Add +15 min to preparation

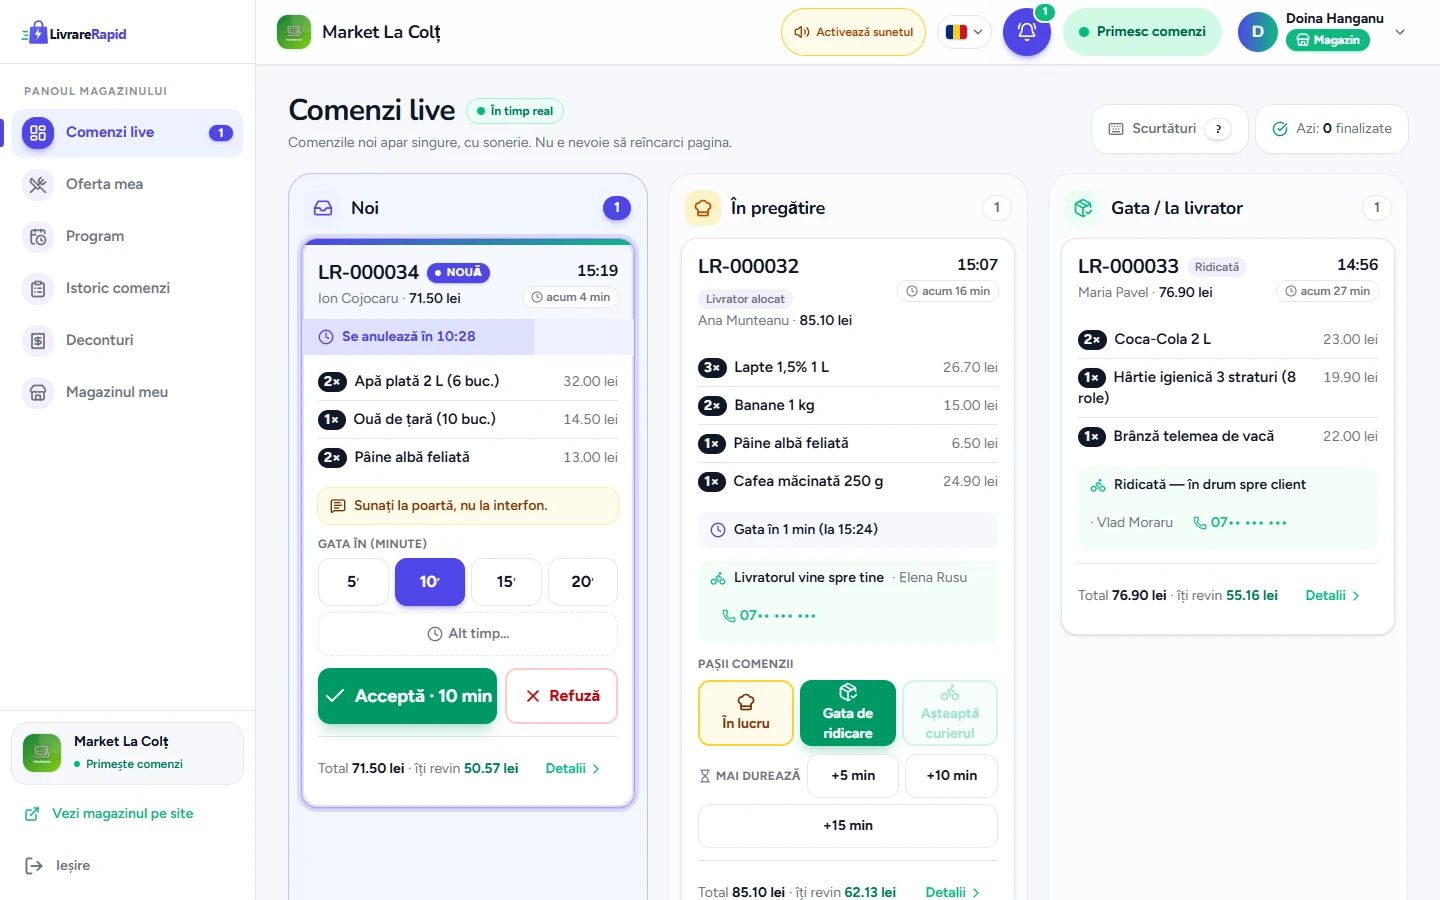point(848,826)
